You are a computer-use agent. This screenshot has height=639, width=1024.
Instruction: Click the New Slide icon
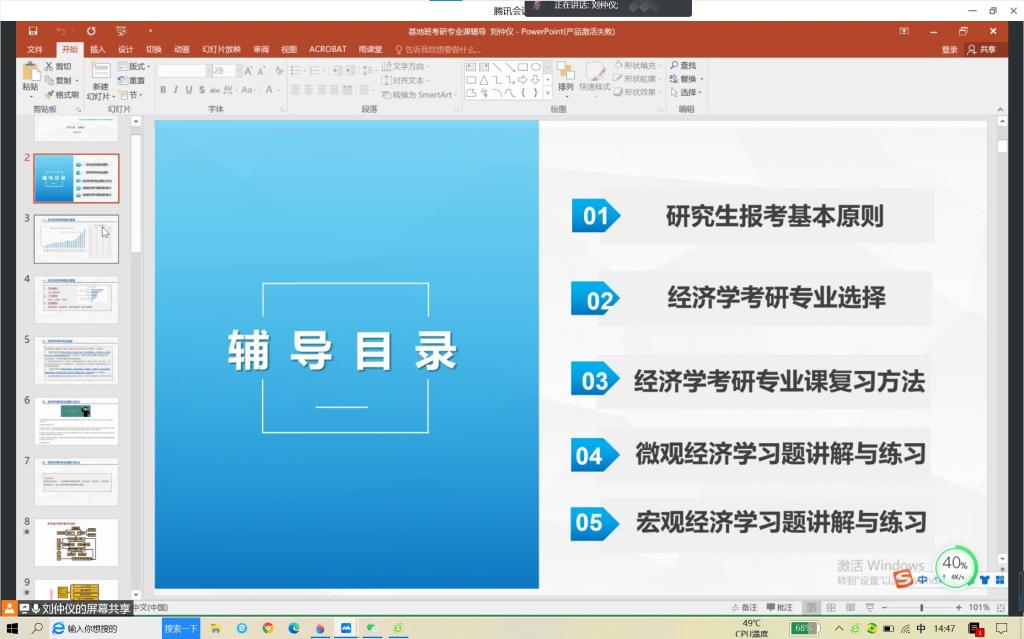click(100, 73)
